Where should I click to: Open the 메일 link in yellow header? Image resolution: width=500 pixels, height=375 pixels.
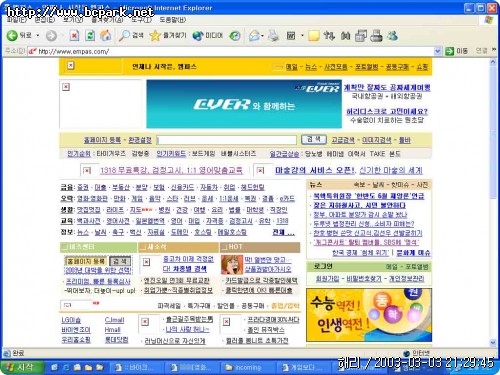coord(291,67)
